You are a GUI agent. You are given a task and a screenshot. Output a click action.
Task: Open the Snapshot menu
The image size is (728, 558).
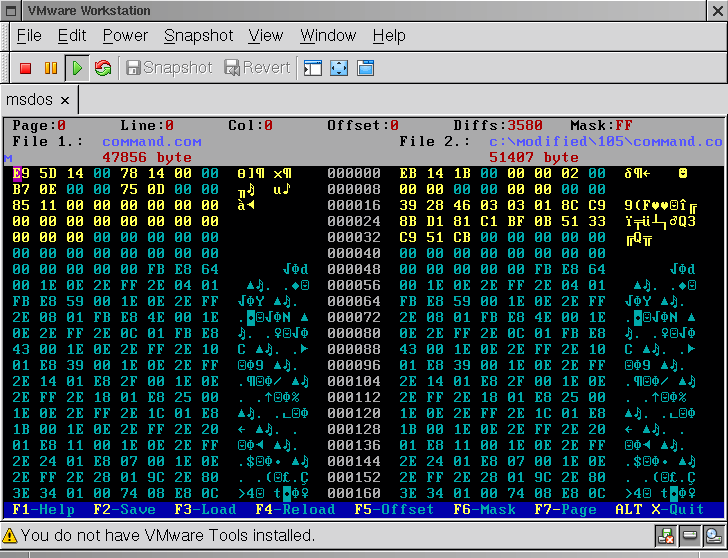198,36
